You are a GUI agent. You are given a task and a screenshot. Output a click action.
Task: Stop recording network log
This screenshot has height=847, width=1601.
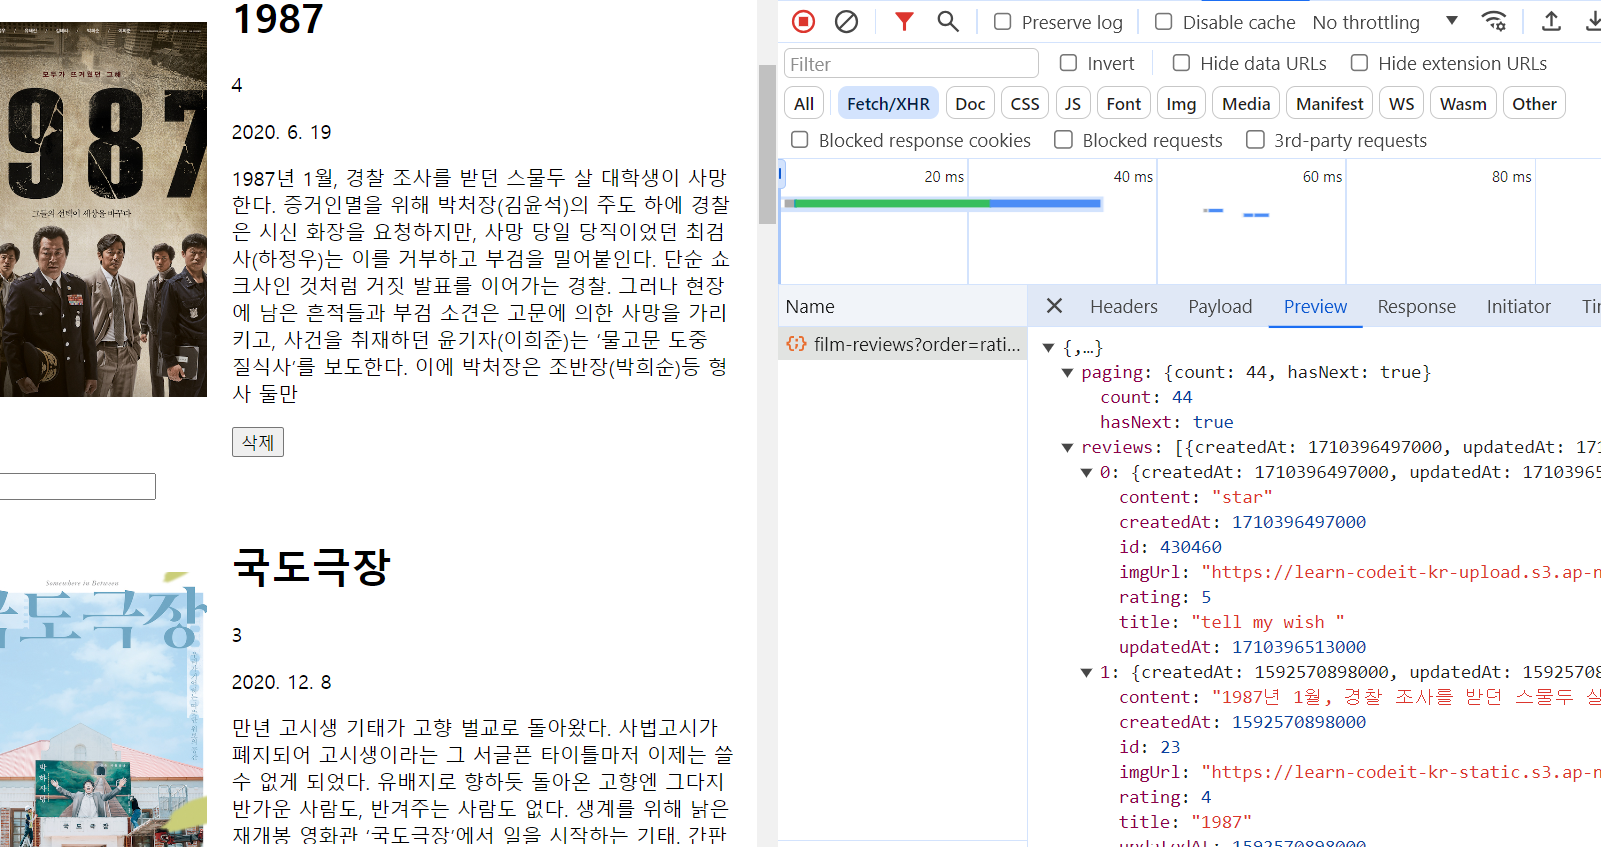pyautogui.click(x=803, y=21)
